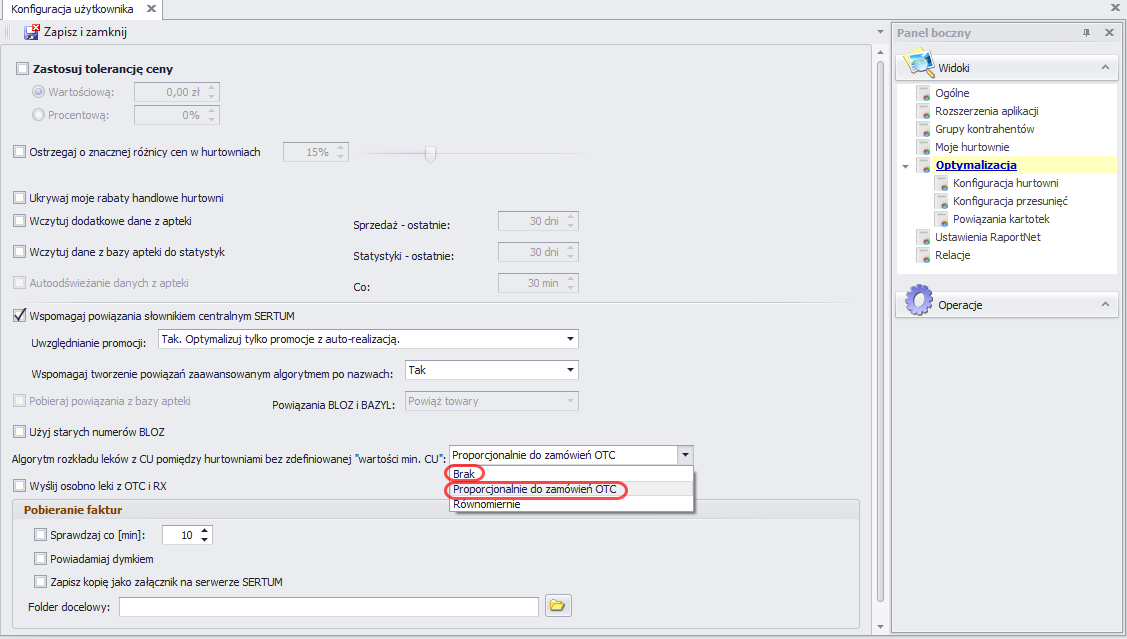This screenshot has width=1127, height=639.
Task: Go to Moje hurtownie view
Action: 971,147
